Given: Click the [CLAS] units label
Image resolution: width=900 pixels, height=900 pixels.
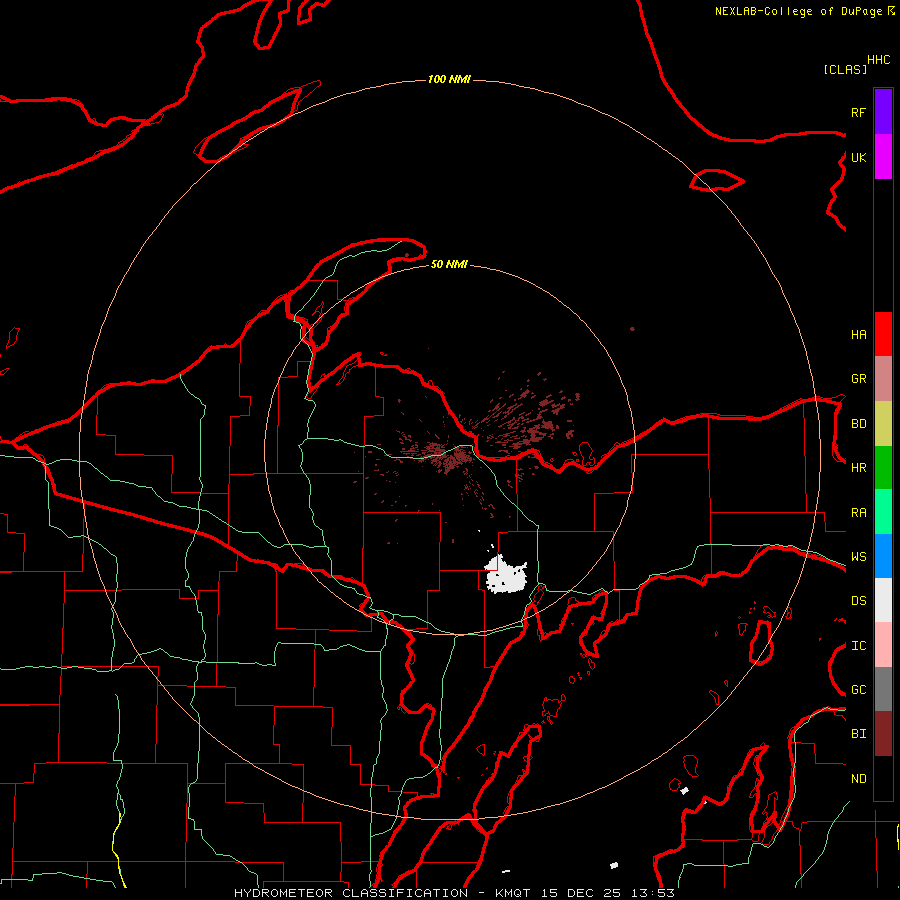Looking at the screenshot, I should [x=845, y=69].
